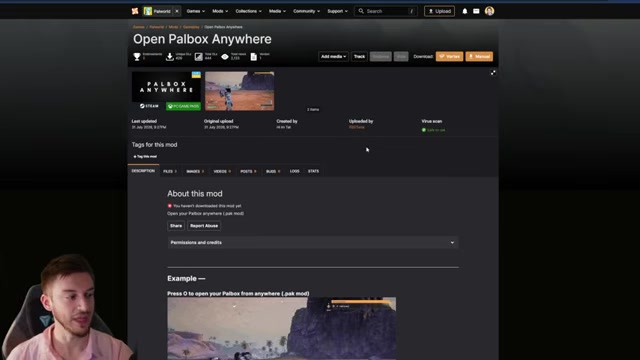Viewport: 640px width, 360px height.
Task: Select the unique downloads arrow icon
Action: coord(169,57)
